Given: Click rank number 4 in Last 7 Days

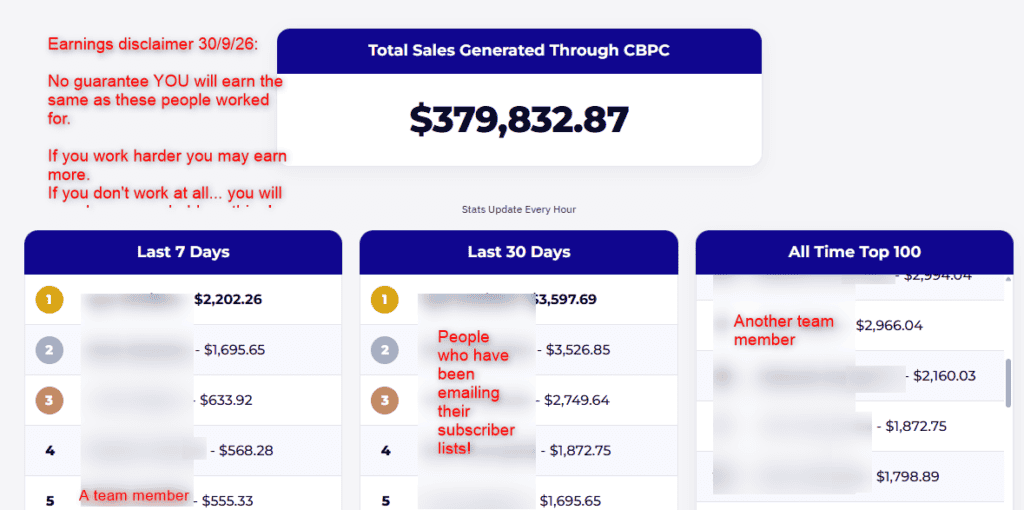Looking at the screenshot, I should [50, 451].
